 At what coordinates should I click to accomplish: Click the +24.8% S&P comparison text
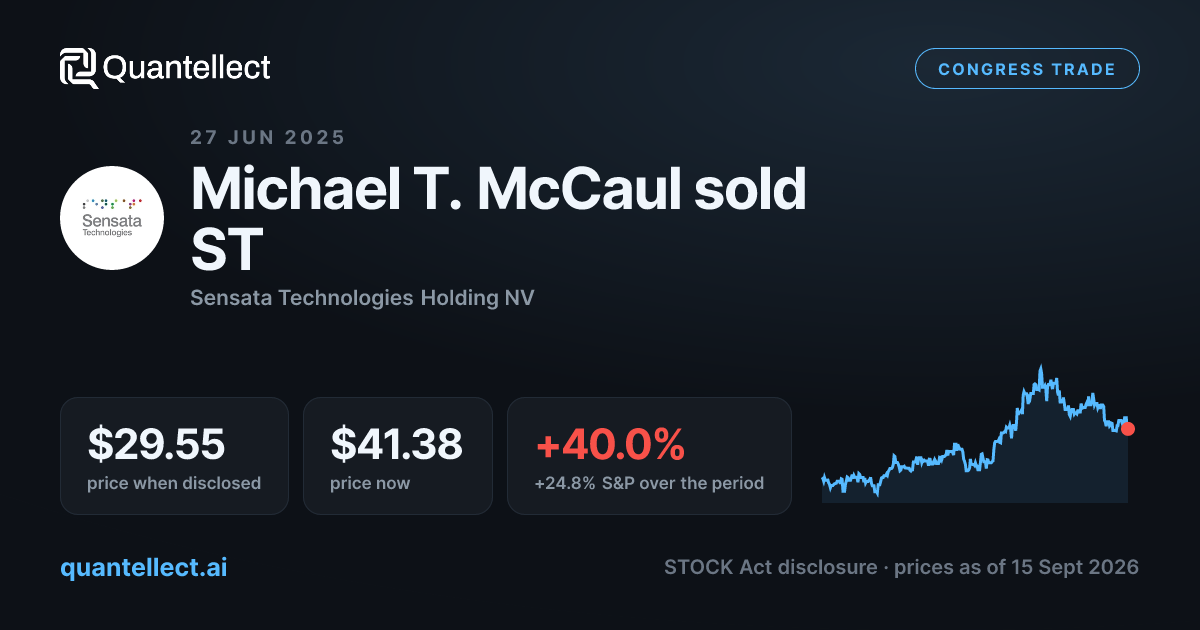(649, 483)
